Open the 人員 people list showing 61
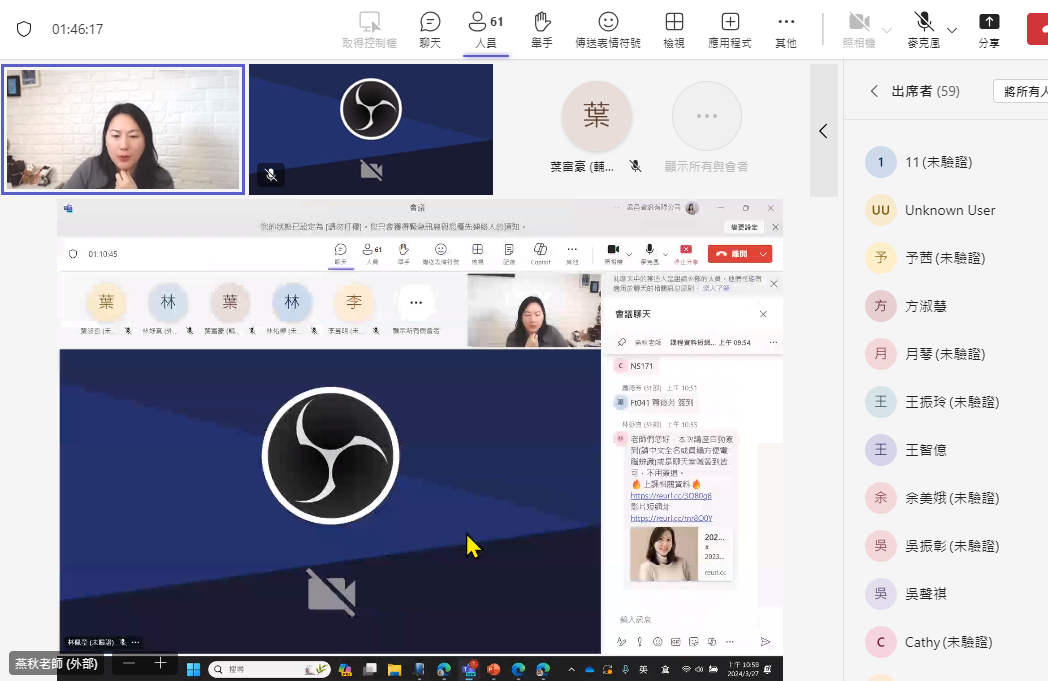Image resolution: width=1048 pixels, height=681 pixels. (x=486, y=30)
